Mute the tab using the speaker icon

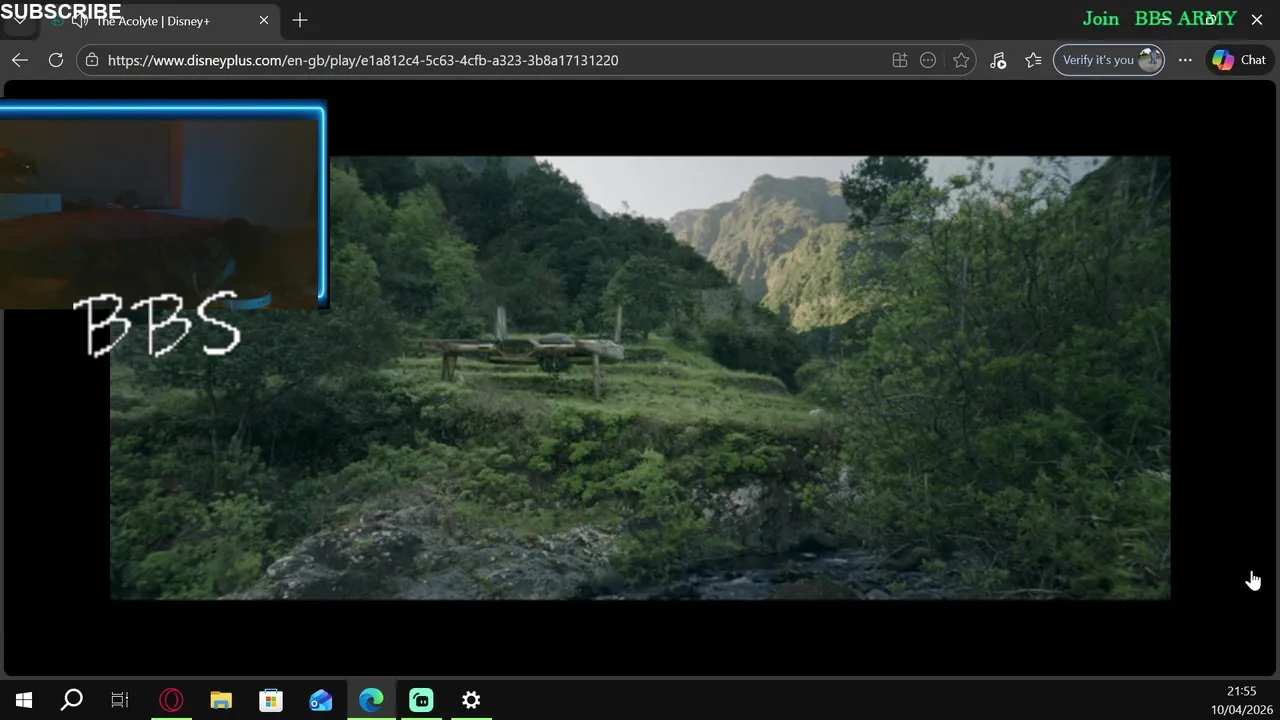coord(80,21)
